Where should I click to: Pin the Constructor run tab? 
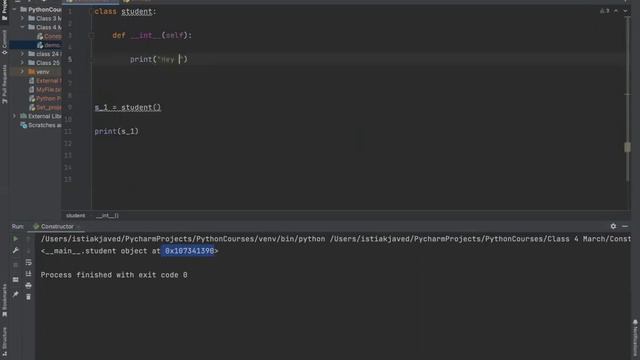click(x=16, y=294)
